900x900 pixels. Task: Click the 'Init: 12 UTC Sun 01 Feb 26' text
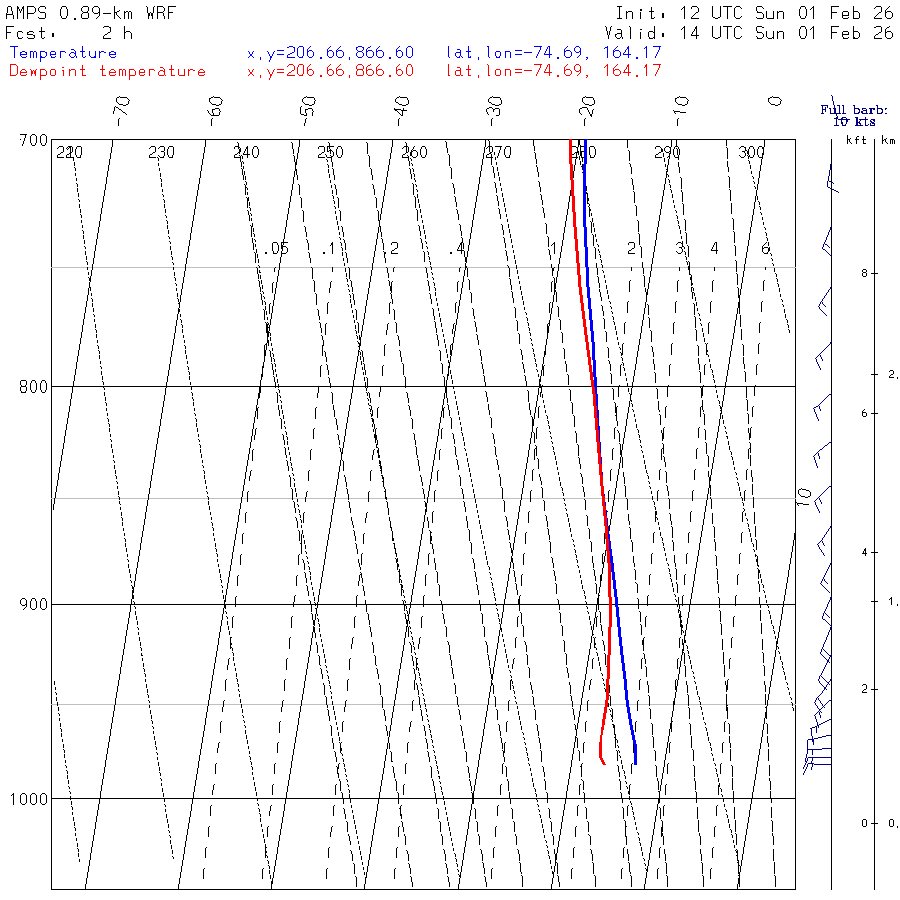pyautogui.click(x=754, y=13)
